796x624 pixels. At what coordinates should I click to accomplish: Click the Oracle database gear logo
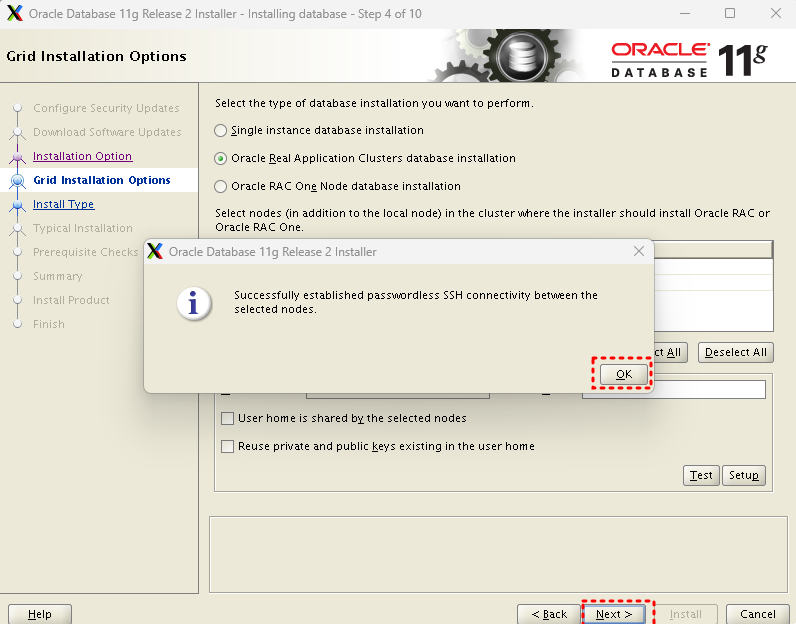coord(520,55)
